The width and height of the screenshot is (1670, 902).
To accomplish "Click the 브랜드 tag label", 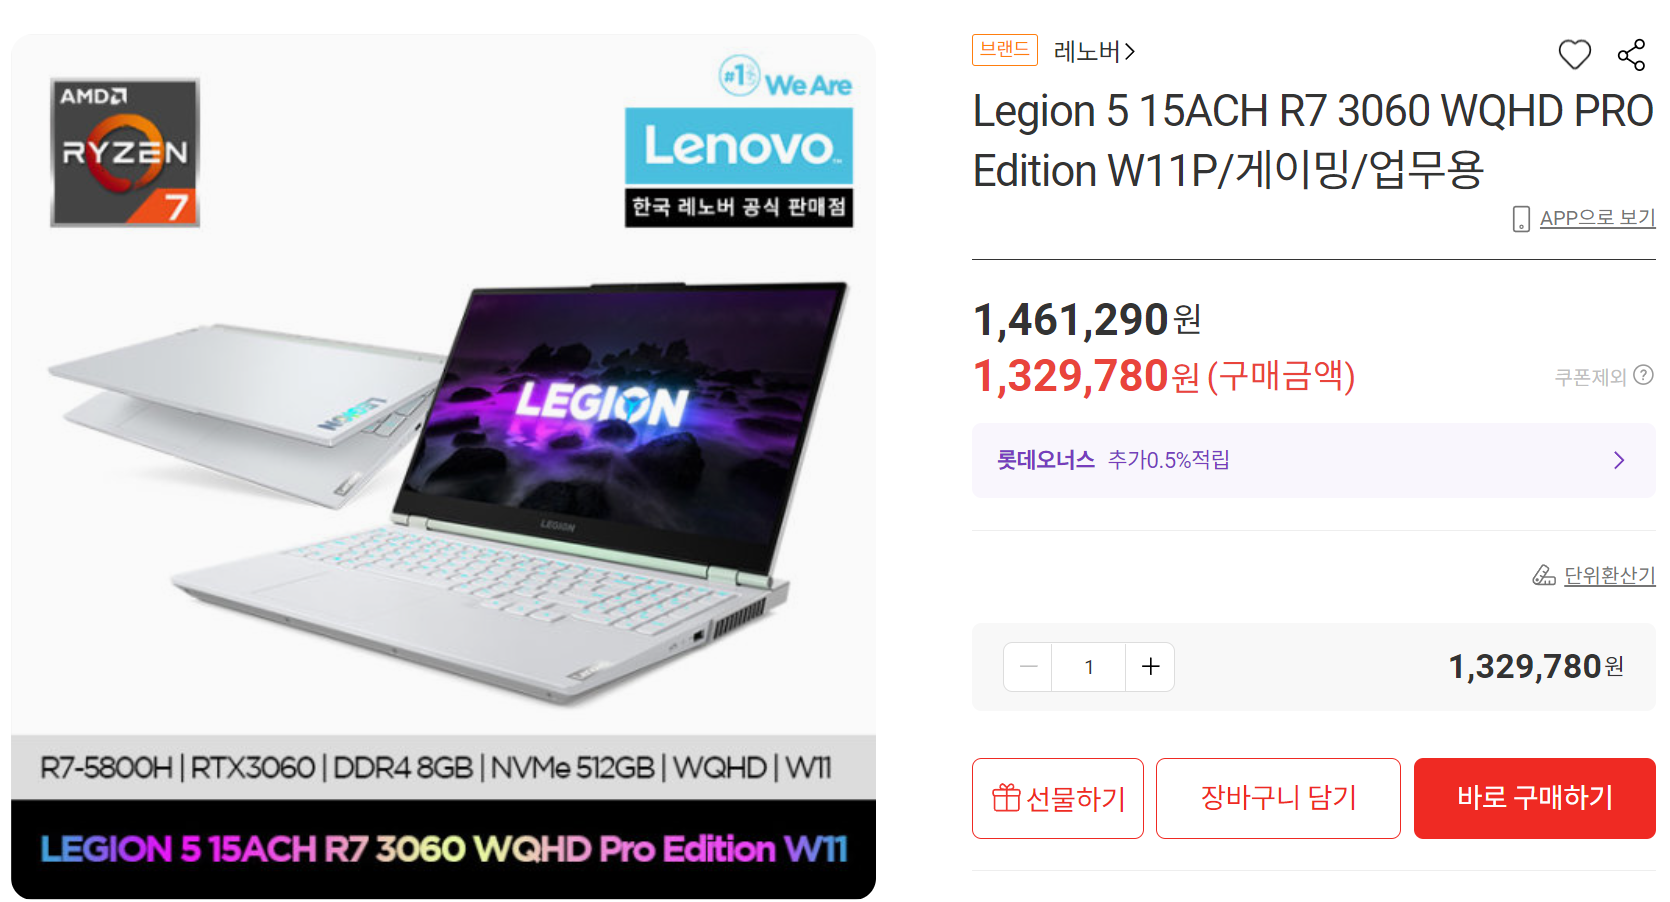I will pyautogui.click(x=1005, y=49).
